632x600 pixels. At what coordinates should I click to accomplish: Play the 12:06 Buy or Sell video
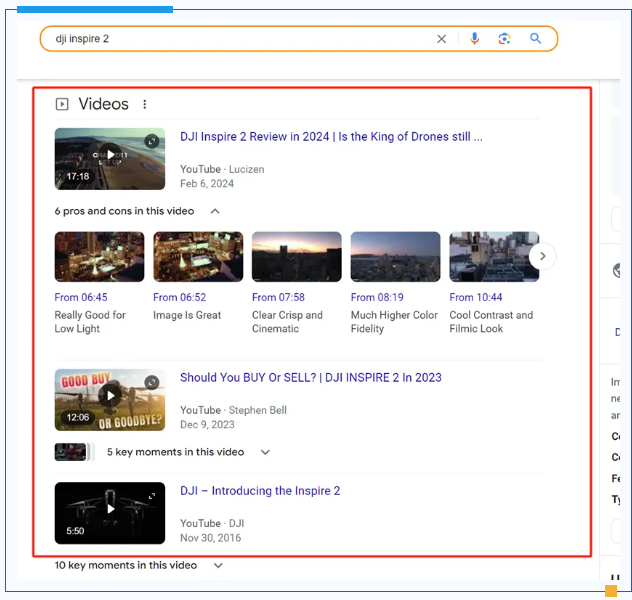[110, 400]
